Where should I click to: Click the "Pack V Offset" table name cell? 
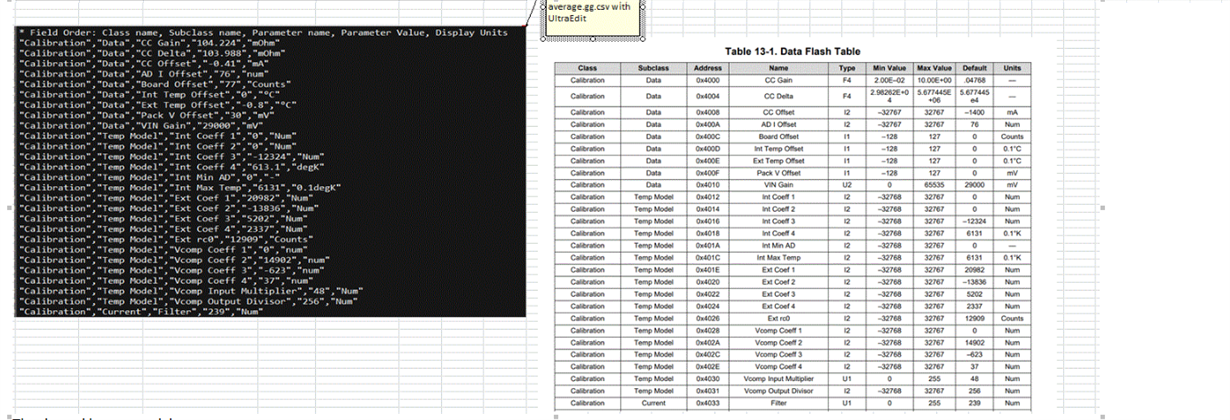click(x=777, y=173)
